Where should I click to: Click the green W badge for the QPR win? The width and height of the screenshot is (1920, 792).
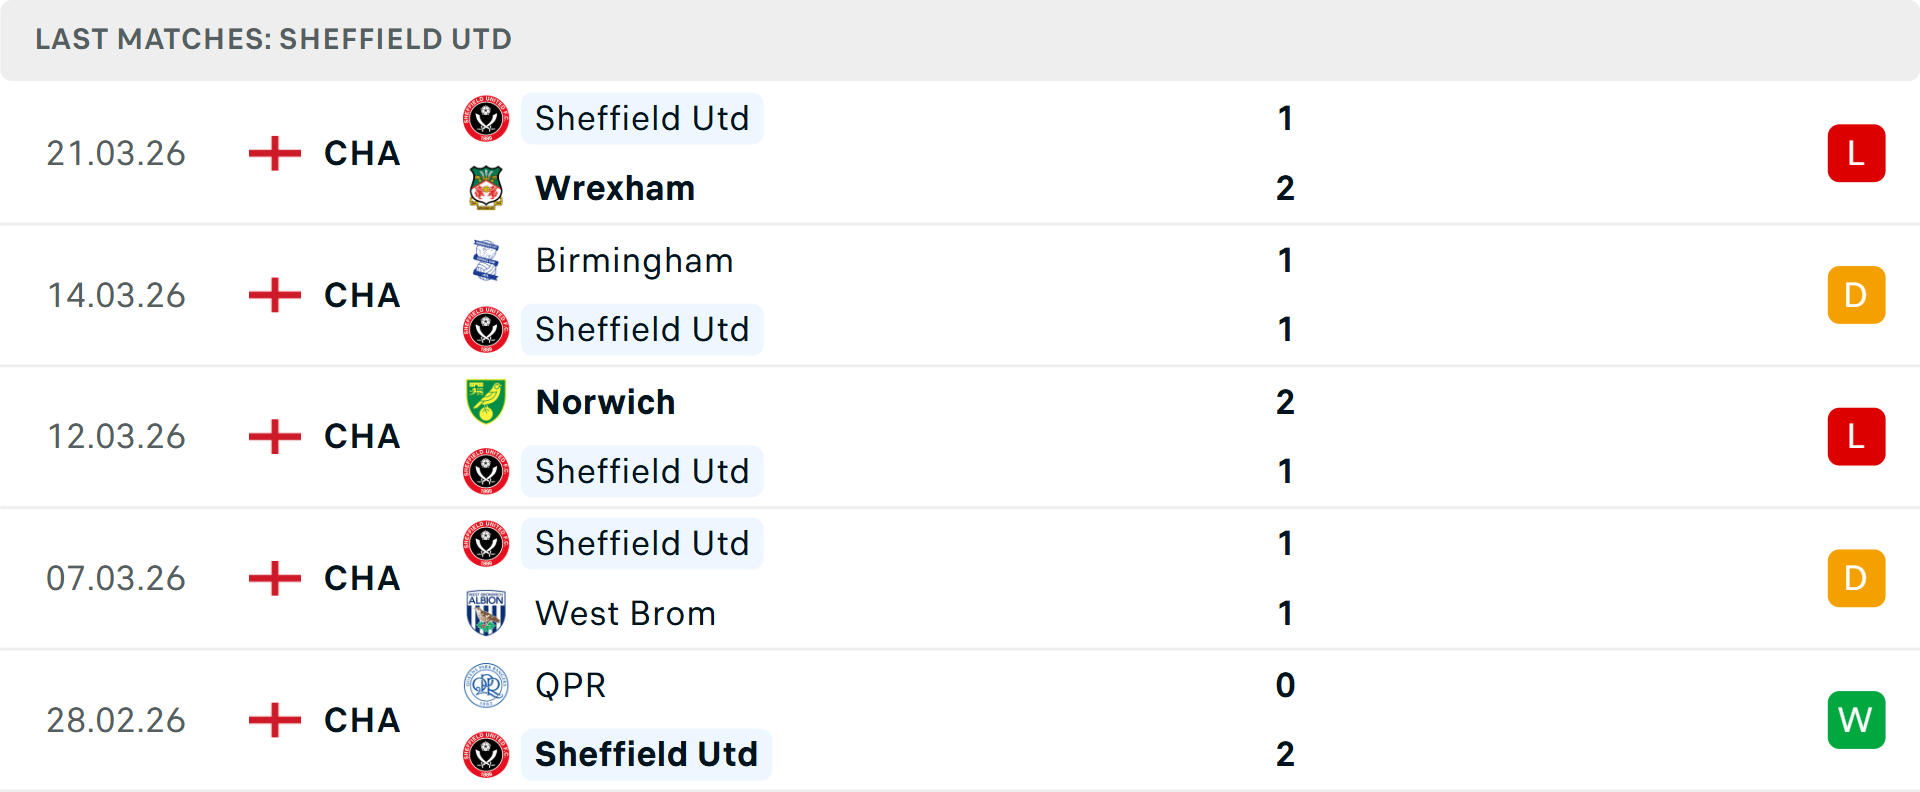point(1856,720)
